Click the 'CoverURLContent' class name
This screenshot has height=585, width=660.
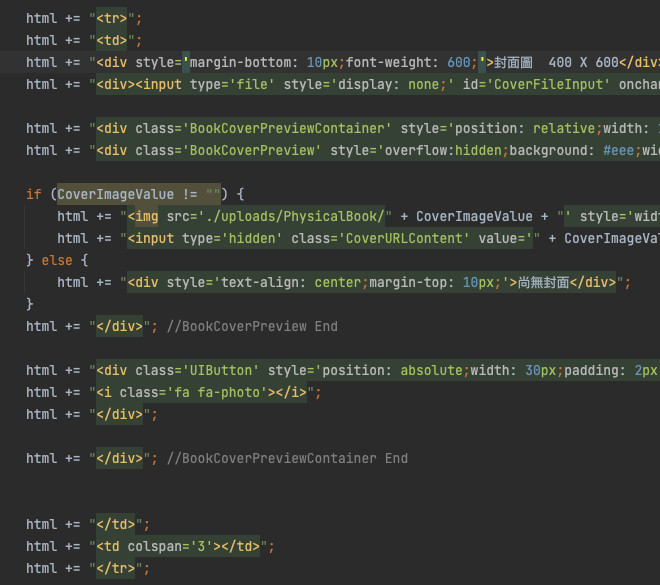coord(386,238)
